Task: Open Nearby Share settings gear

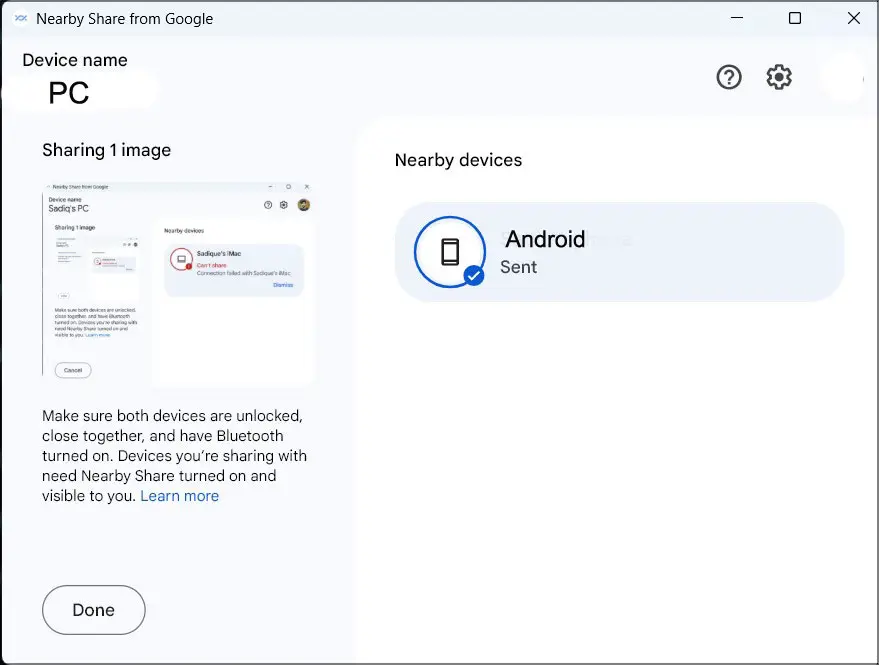Action: (x=779, y=77)
